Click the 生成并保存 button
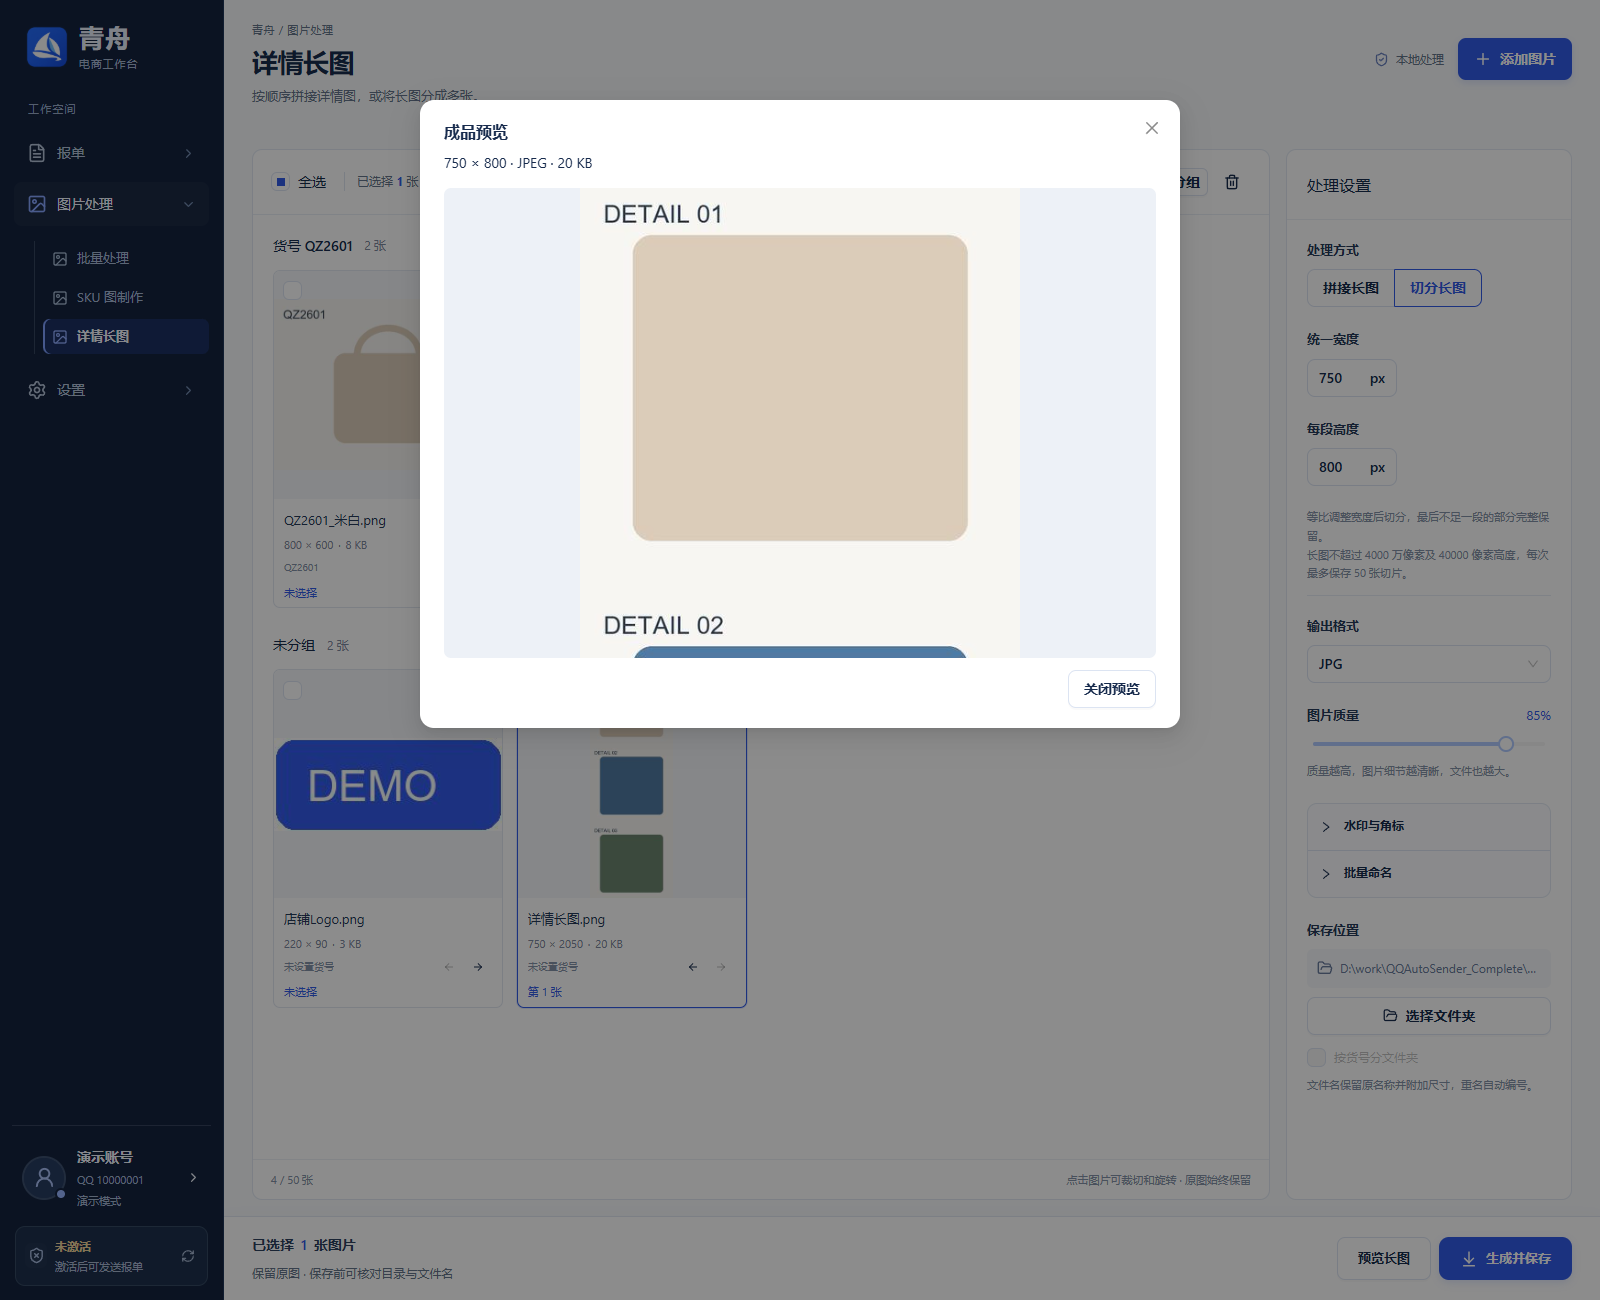Screen dimensions: 1600x1300 point(1505,1258)
